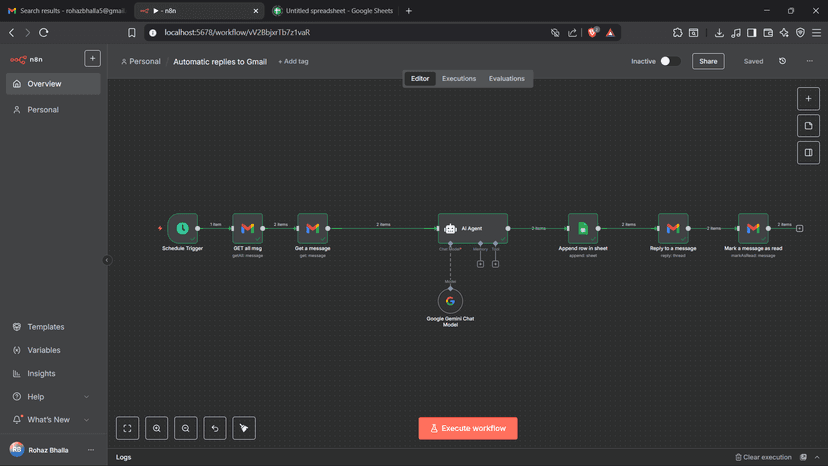Viewport: 828px width, 466px height.
Task: Toggle the Inactive workflow switch
Action: click(x=669, y=61)
